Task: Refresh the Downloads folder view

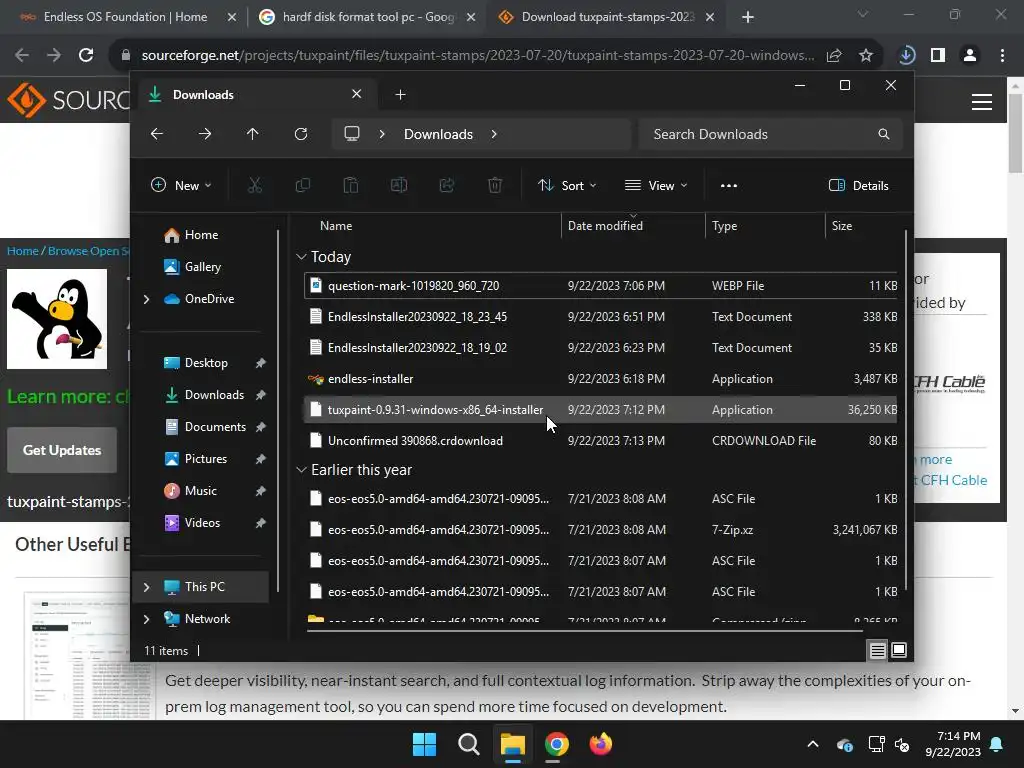Action: 300,134
